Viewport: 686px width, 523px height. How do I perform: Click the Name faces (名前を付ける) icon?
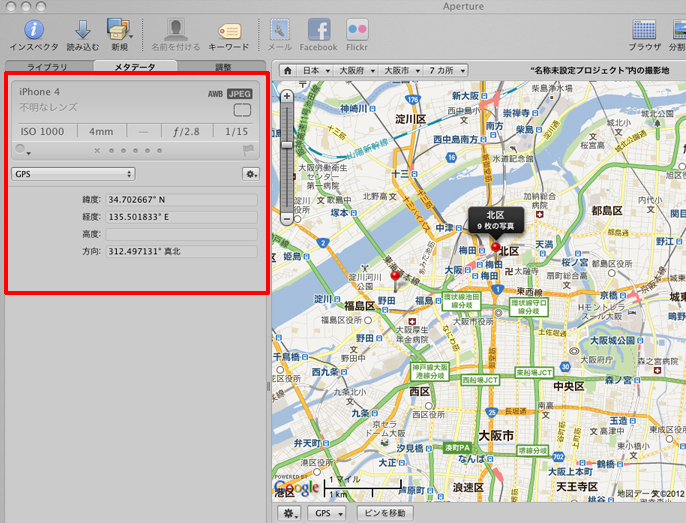[x=176, y=30]
